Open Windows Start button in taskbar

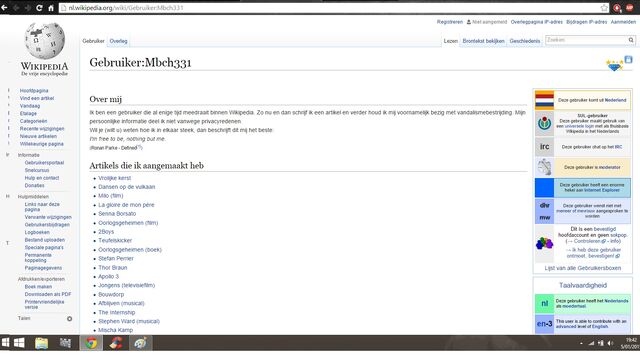pos(19,343)
